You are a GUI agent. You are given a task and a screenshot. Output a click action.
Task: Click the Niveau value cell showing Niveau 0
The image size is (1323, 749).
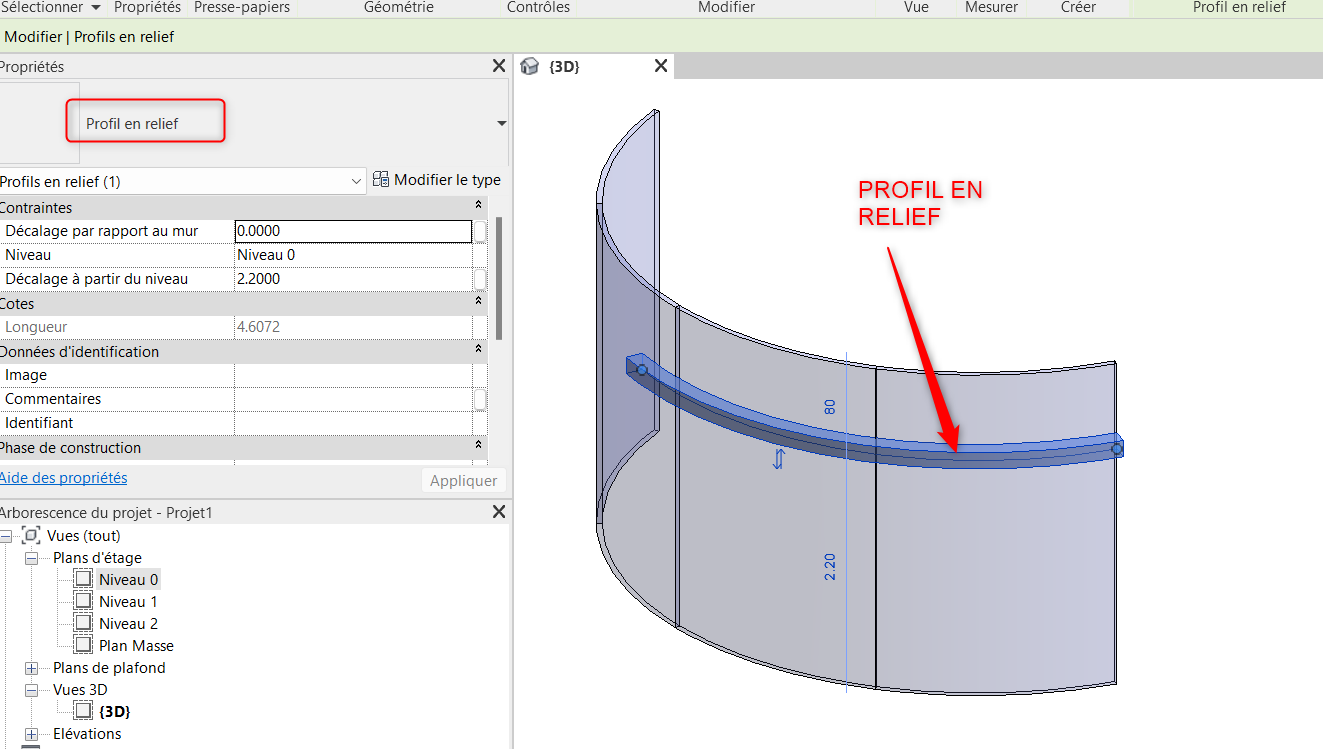353,255
